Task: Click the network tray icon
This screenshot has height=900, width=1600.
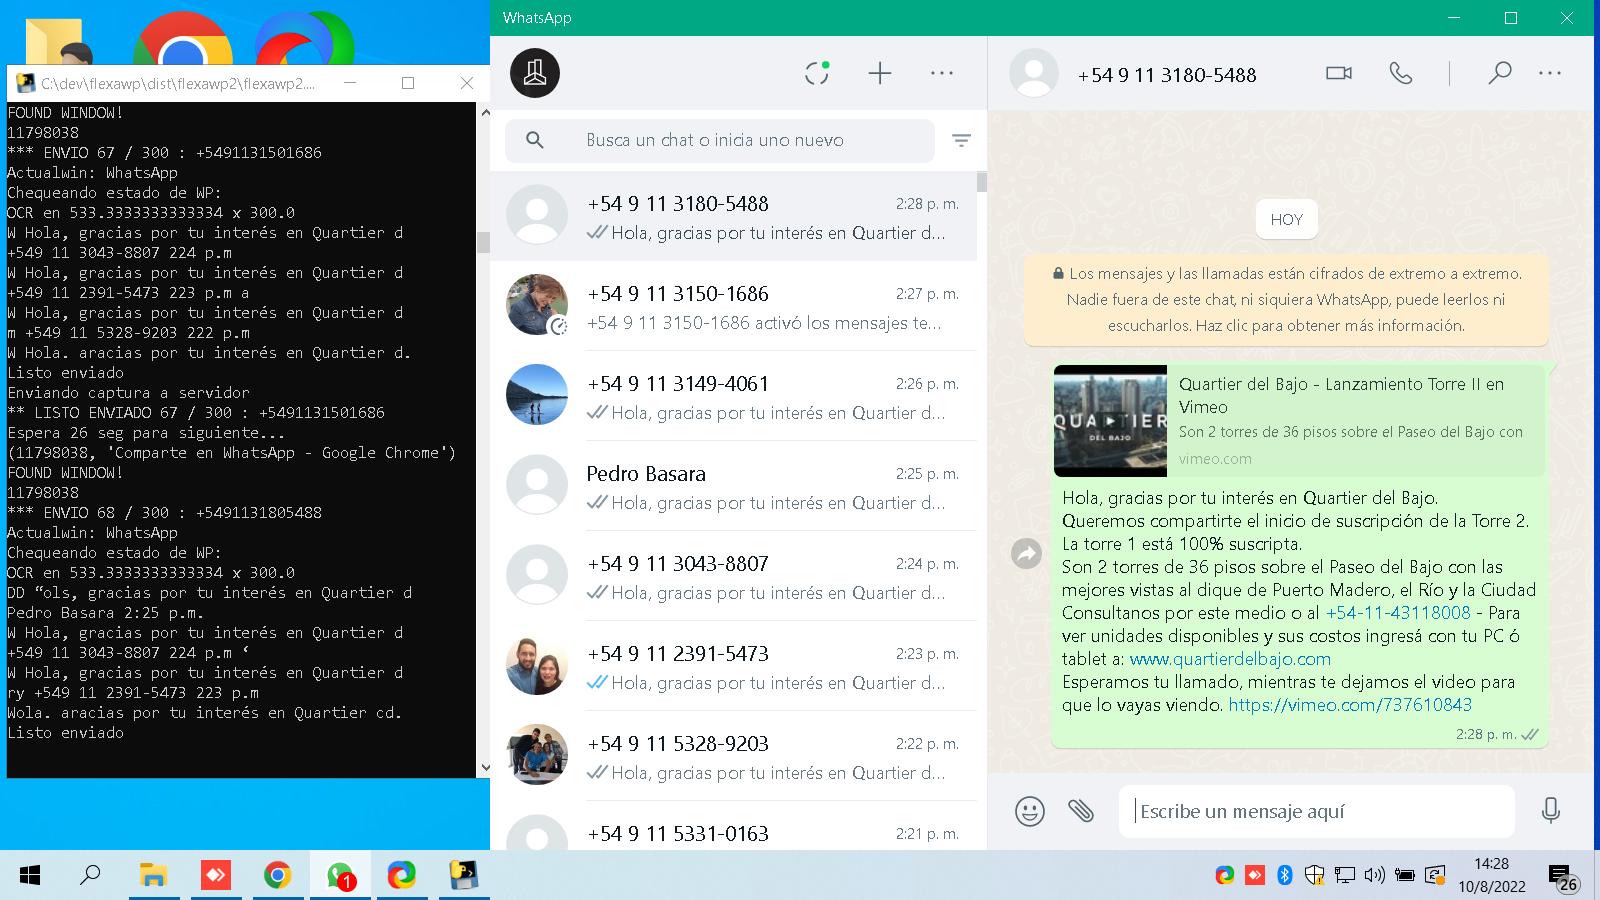Action: [x=1345, y=876]
